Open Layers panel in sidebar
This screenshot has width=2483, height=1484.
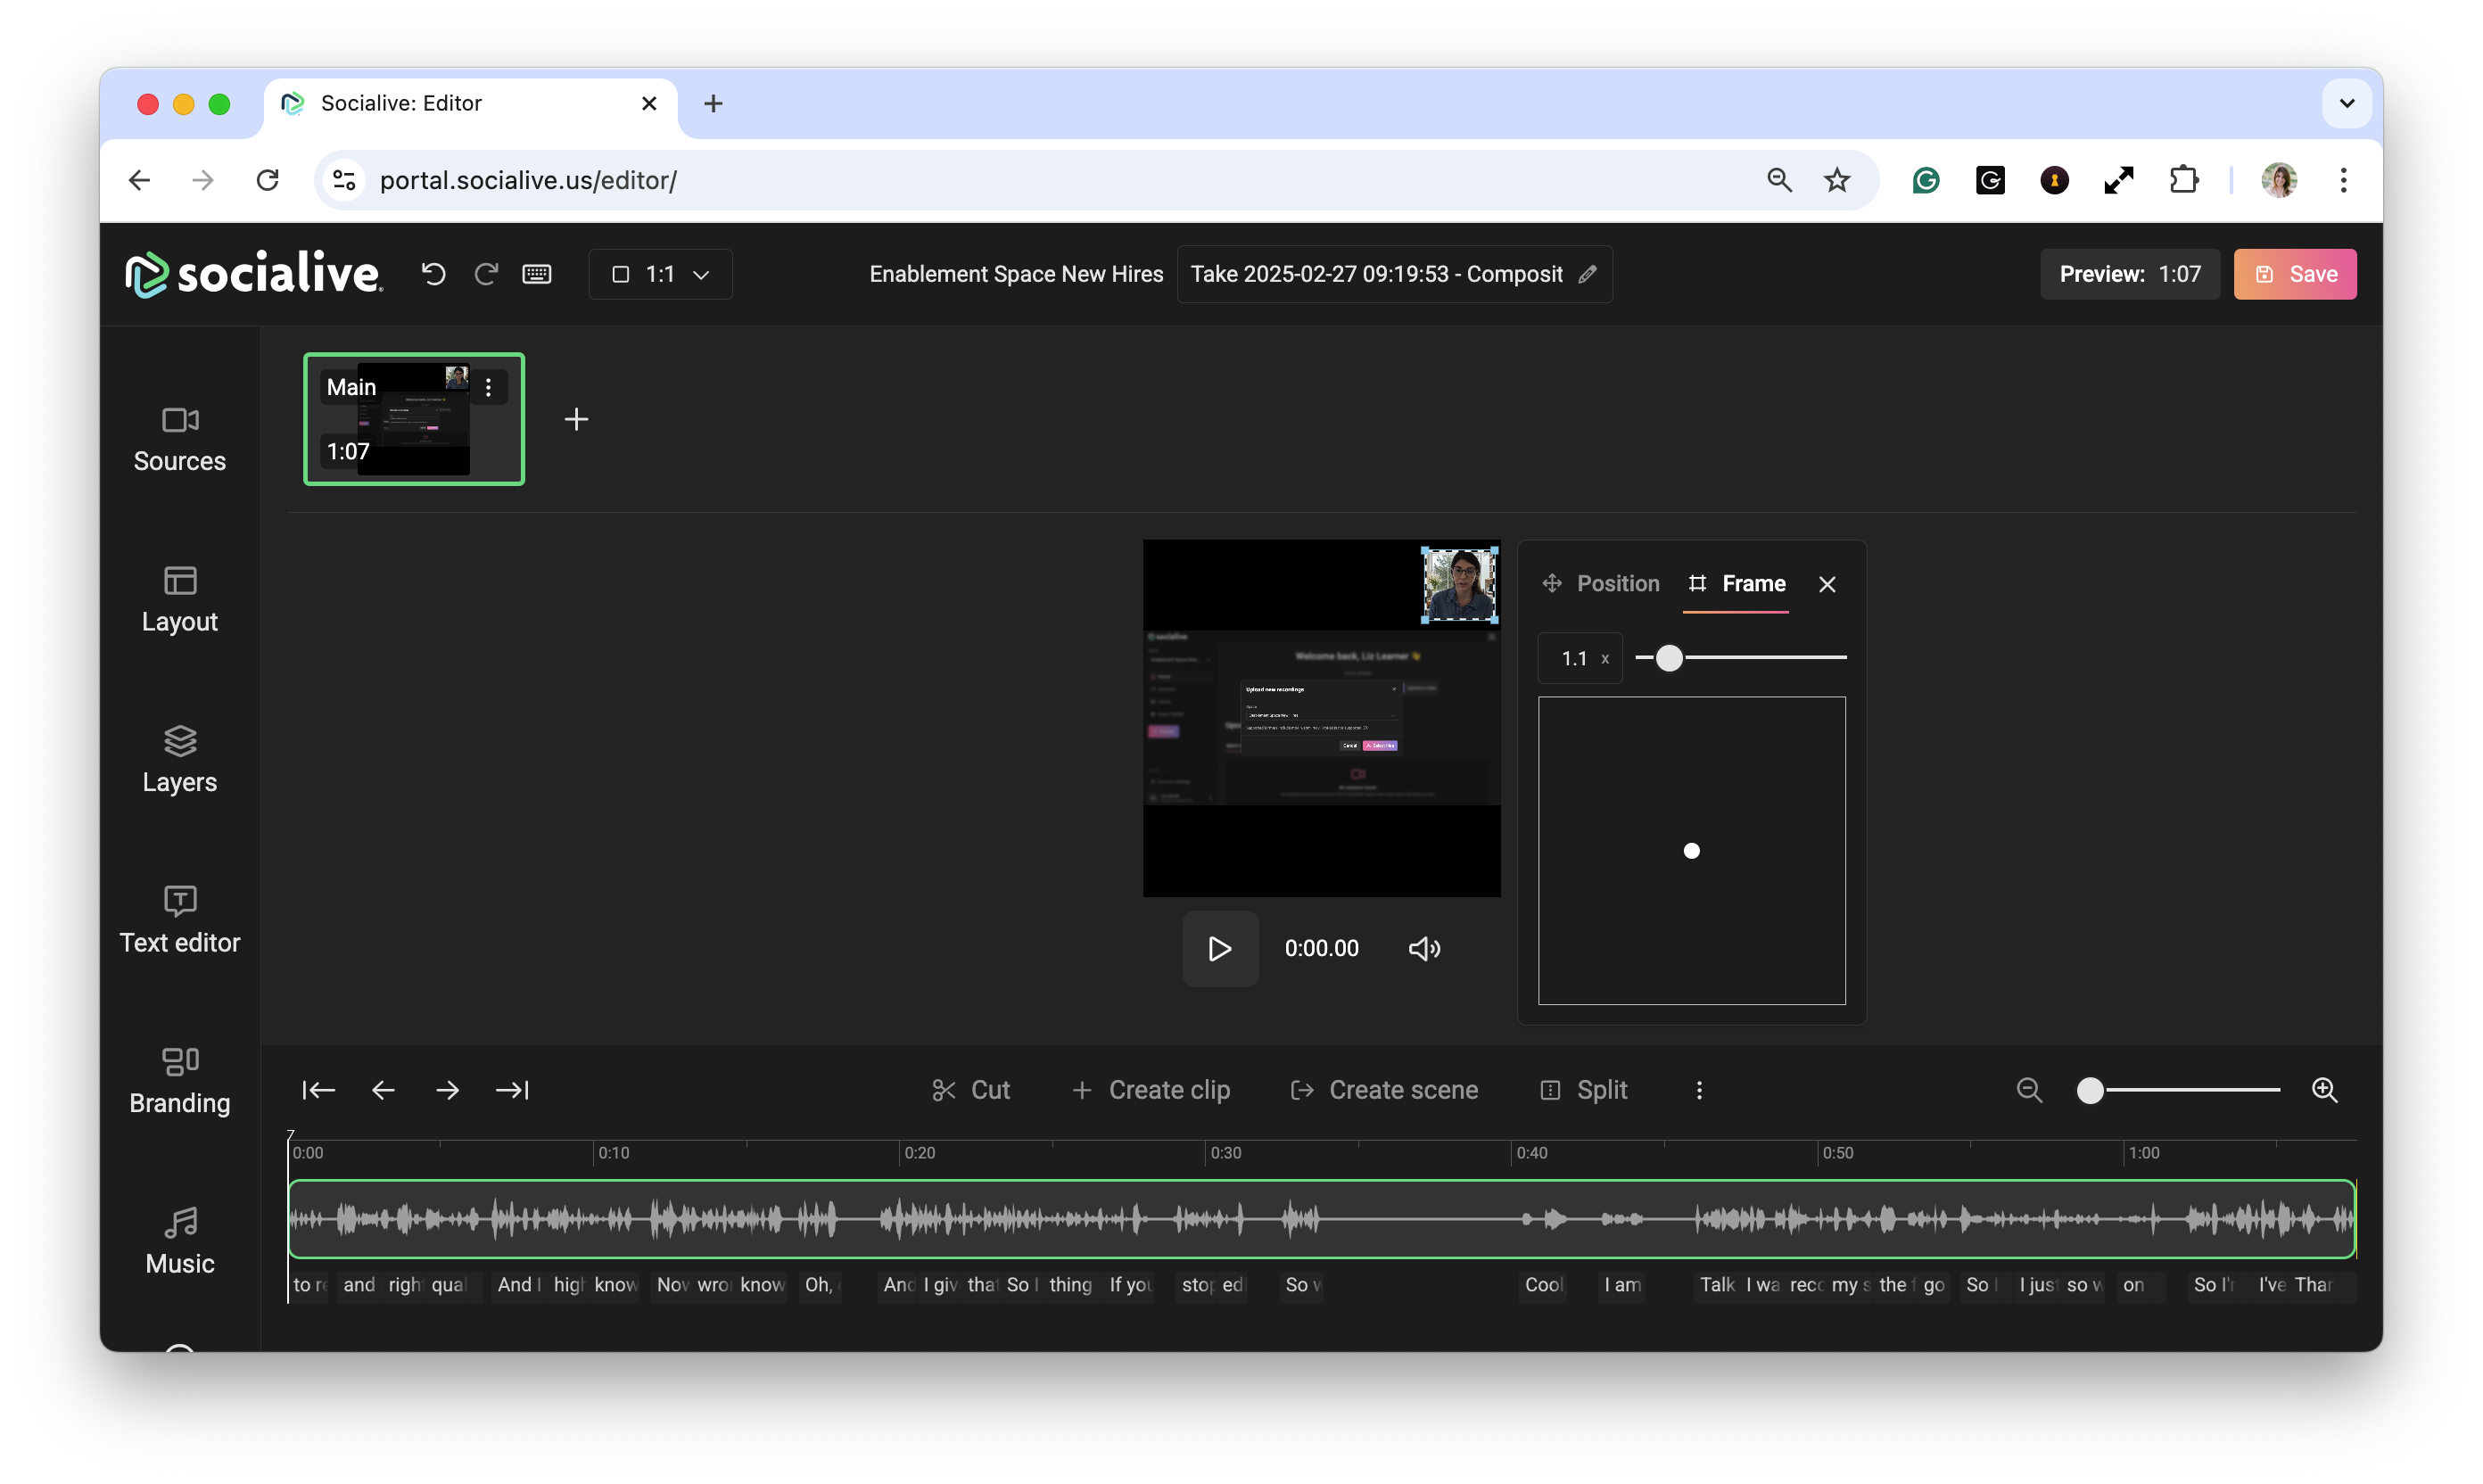tap(180, 760)
